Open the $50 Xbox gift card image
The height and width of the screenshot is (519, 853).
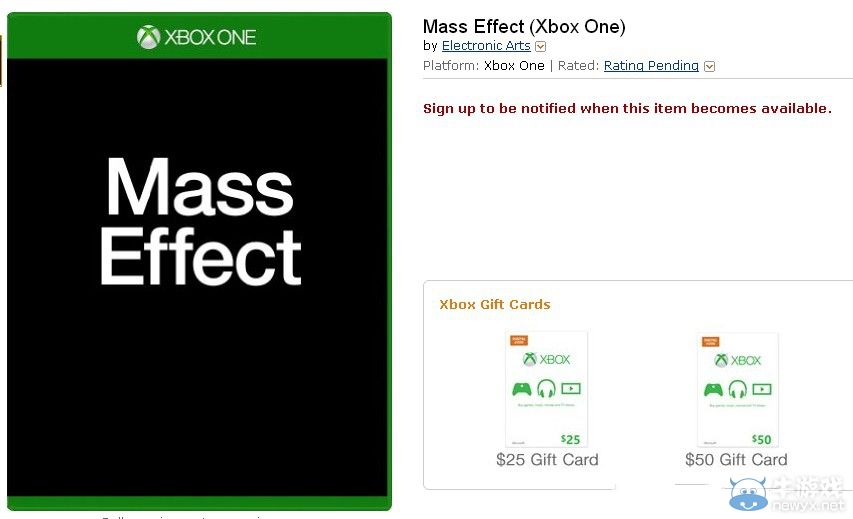pyautogui.click(x=737, y=388)
